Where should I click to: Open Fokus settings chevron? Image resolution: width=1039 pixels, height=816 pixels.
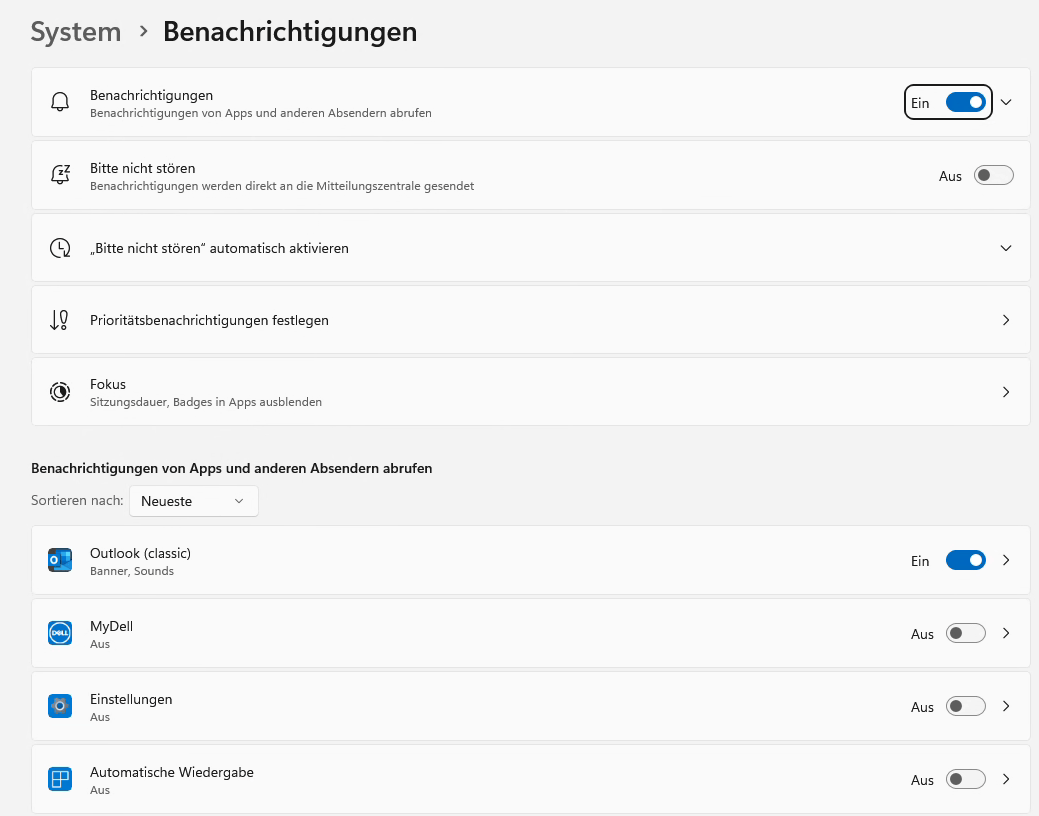(1006, 392)
